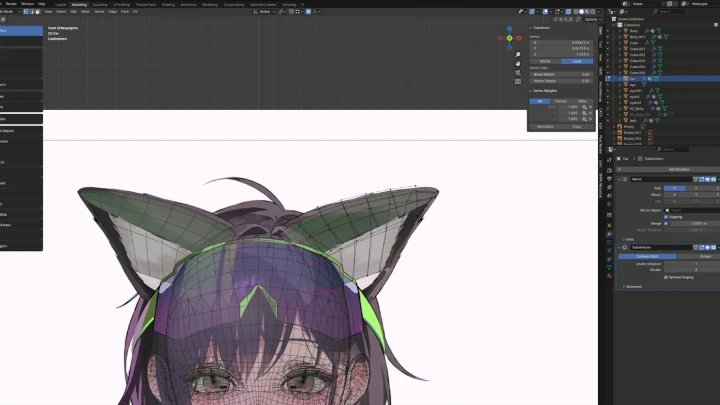Select Catmull-Clark subdivision type

point(647,256)
